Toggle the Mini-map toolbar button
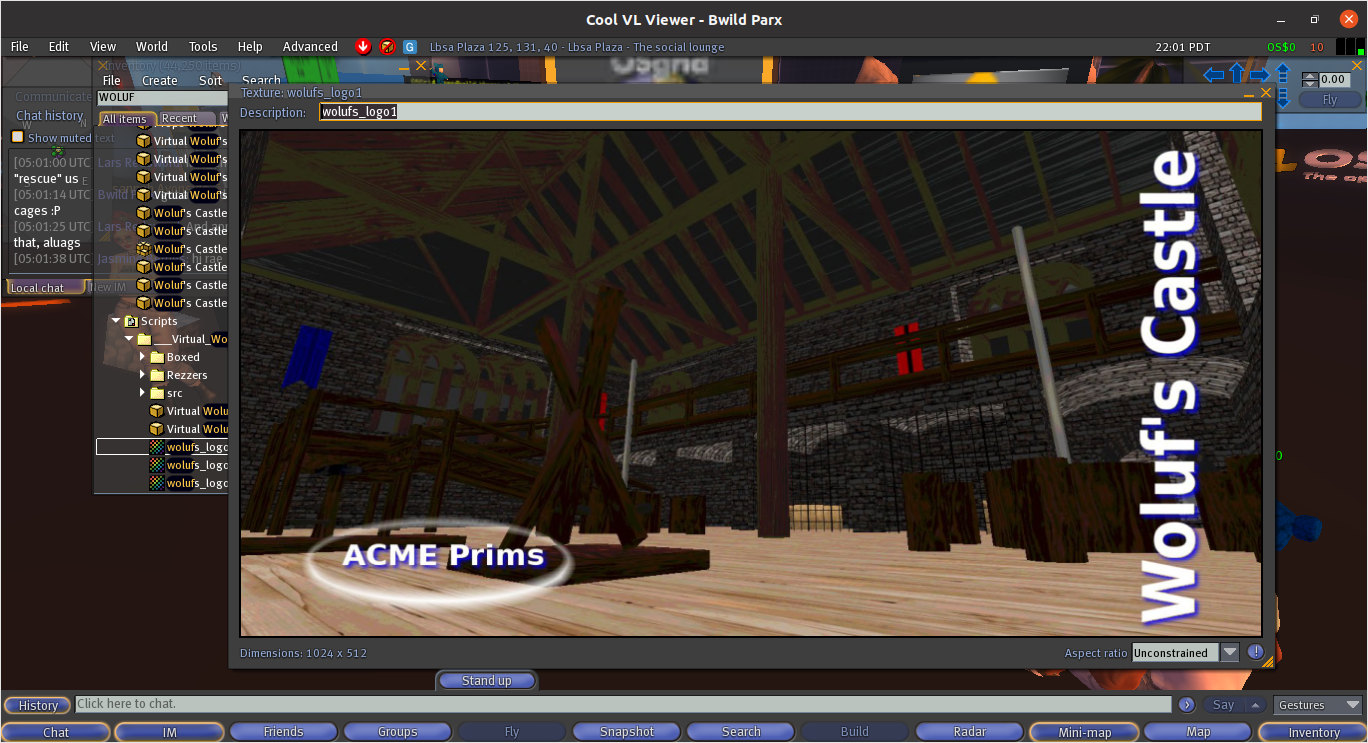Screen dimensions: 1368x743 tap(1084, 732)
